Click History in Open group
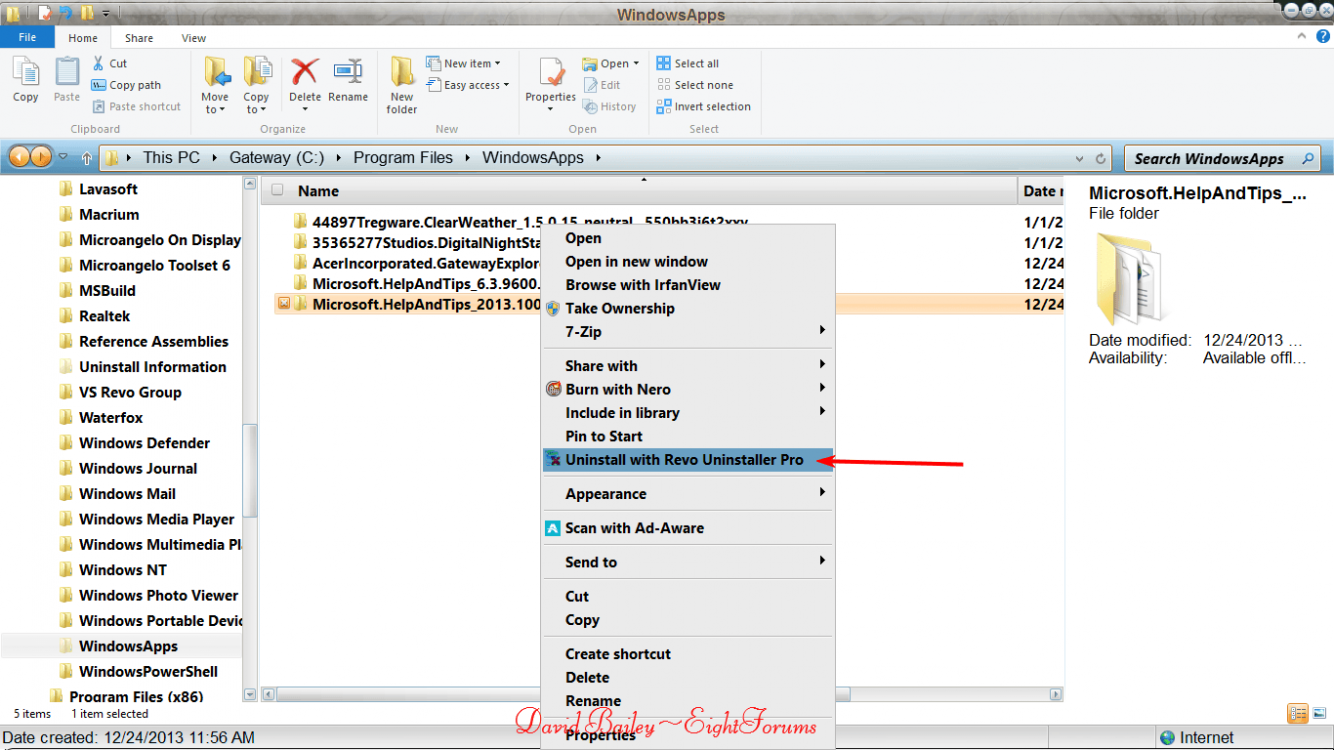The height and width of the screenshot is (750, 1334). tap(608, 106)
